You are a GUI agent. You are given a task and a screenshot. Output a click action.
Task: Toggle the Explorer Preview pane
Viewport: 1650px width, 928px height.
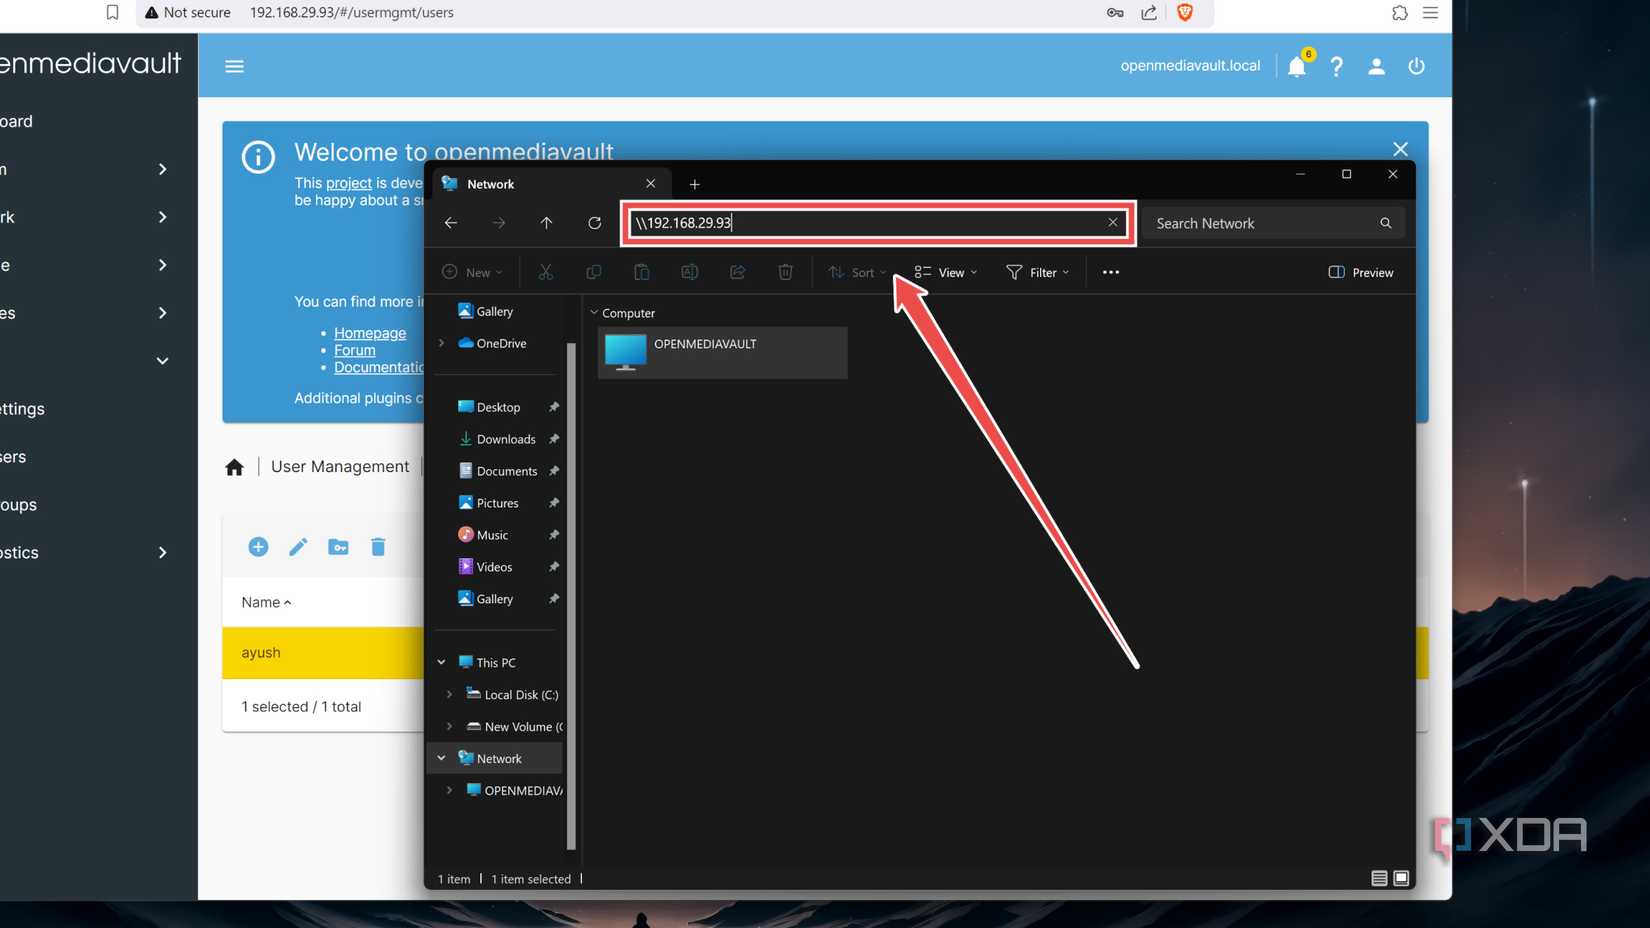click(x=1360, y=272)
